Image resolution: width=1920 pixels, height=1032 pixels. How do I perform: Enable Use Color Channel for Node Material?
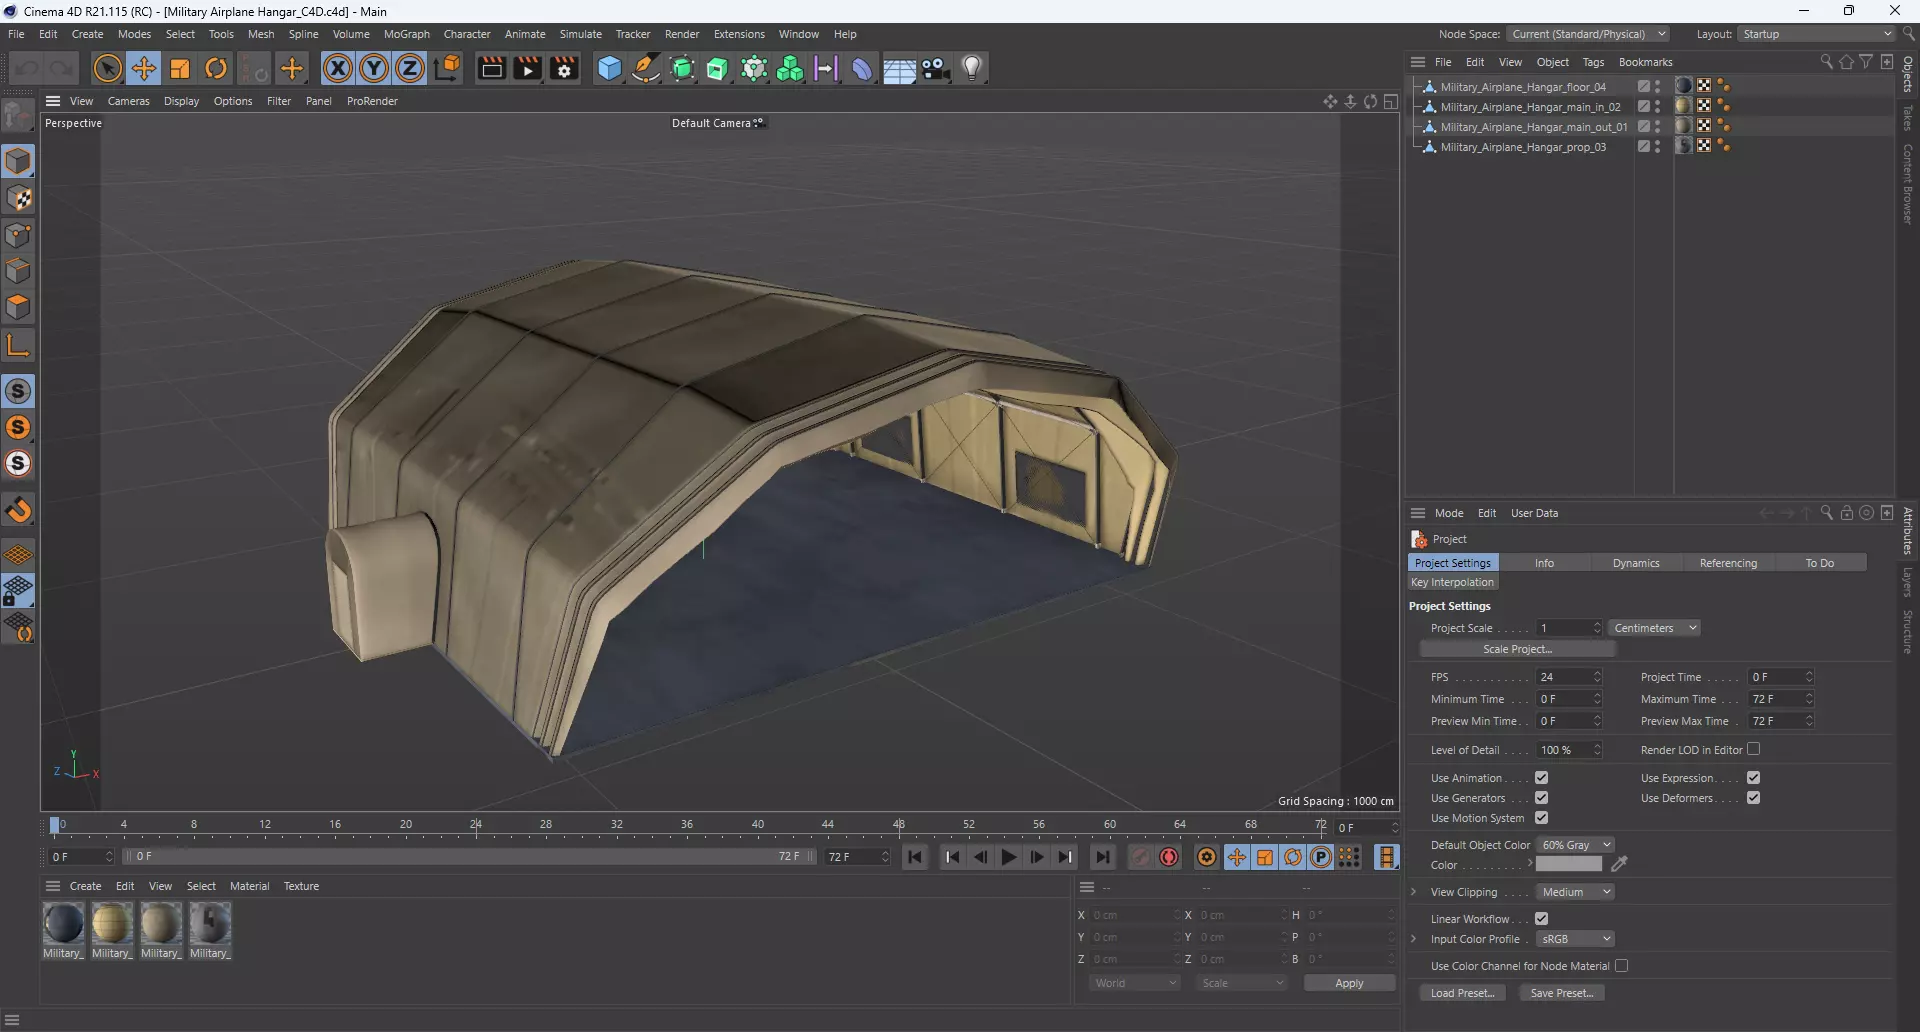[1621, 966]
